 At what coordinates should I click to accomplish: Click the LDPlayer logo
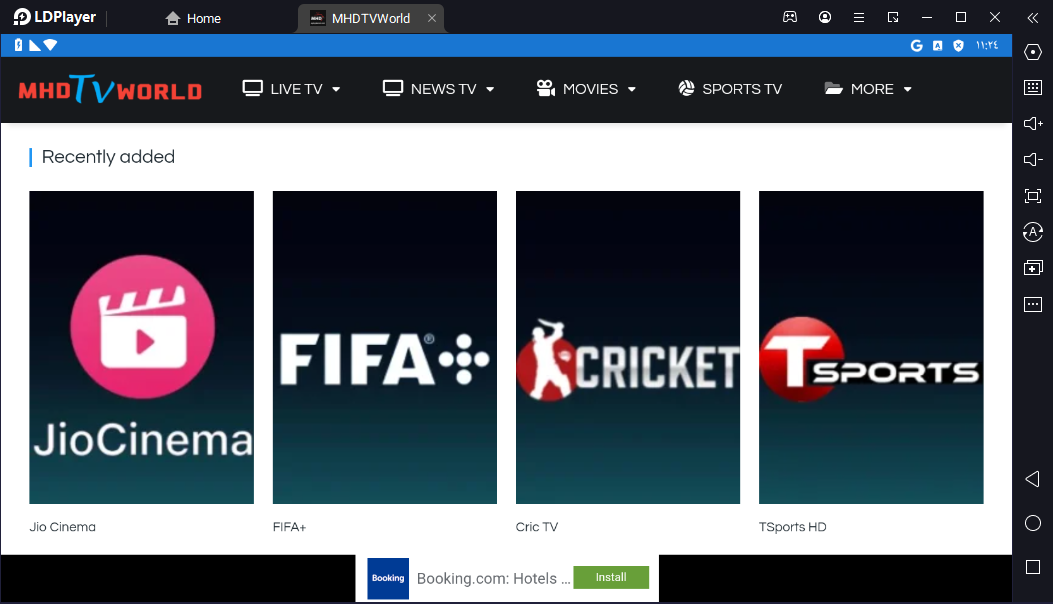55,17
